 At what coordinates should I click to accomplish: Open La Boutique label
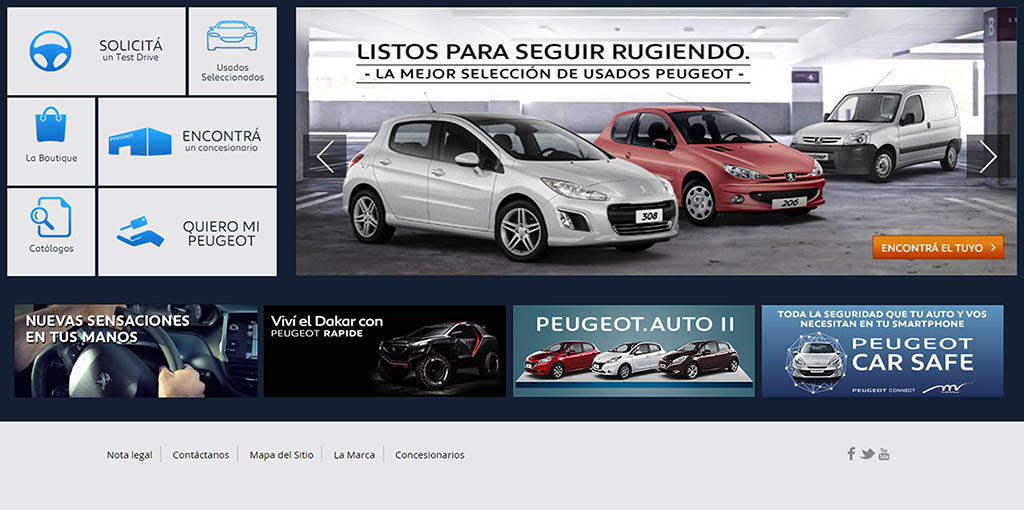pyautogui.click(x=52, y=158)
